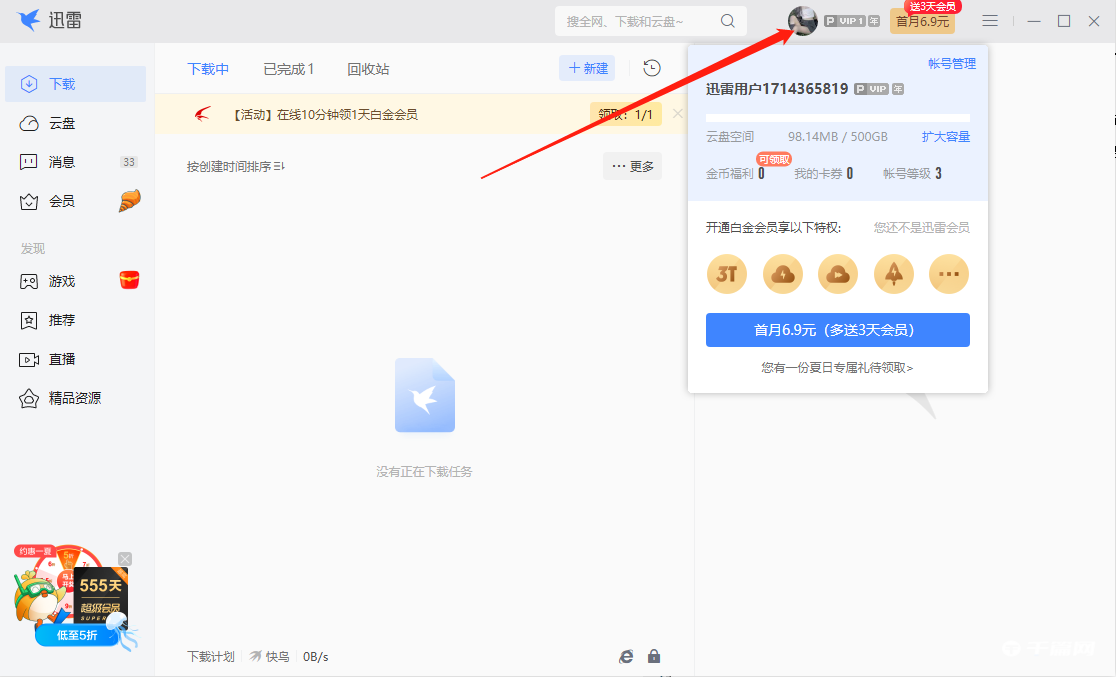The image size is (1116, 677).
Task: Switch to the 回收站 recycle bin tab
Action: pos(369,68)
